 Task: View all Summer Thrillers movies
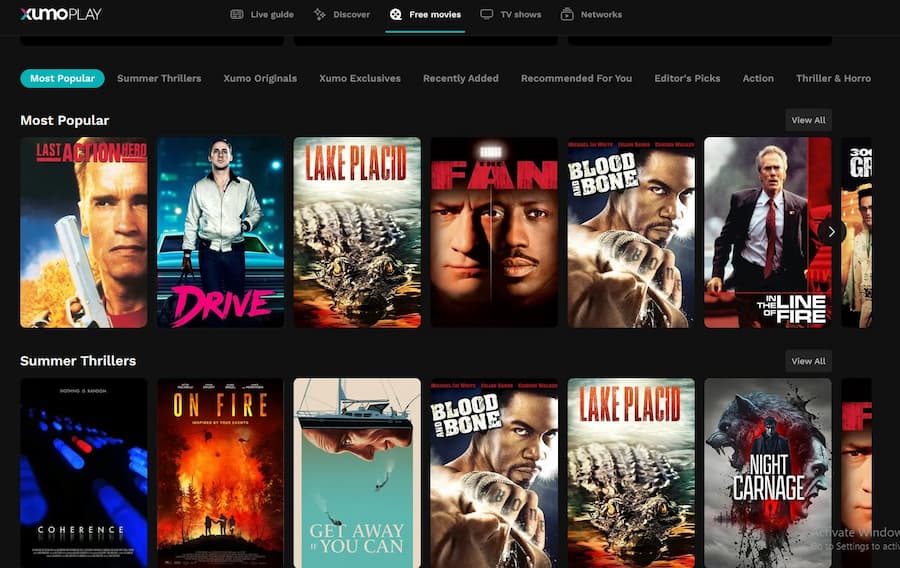click(x=808, y=361)
